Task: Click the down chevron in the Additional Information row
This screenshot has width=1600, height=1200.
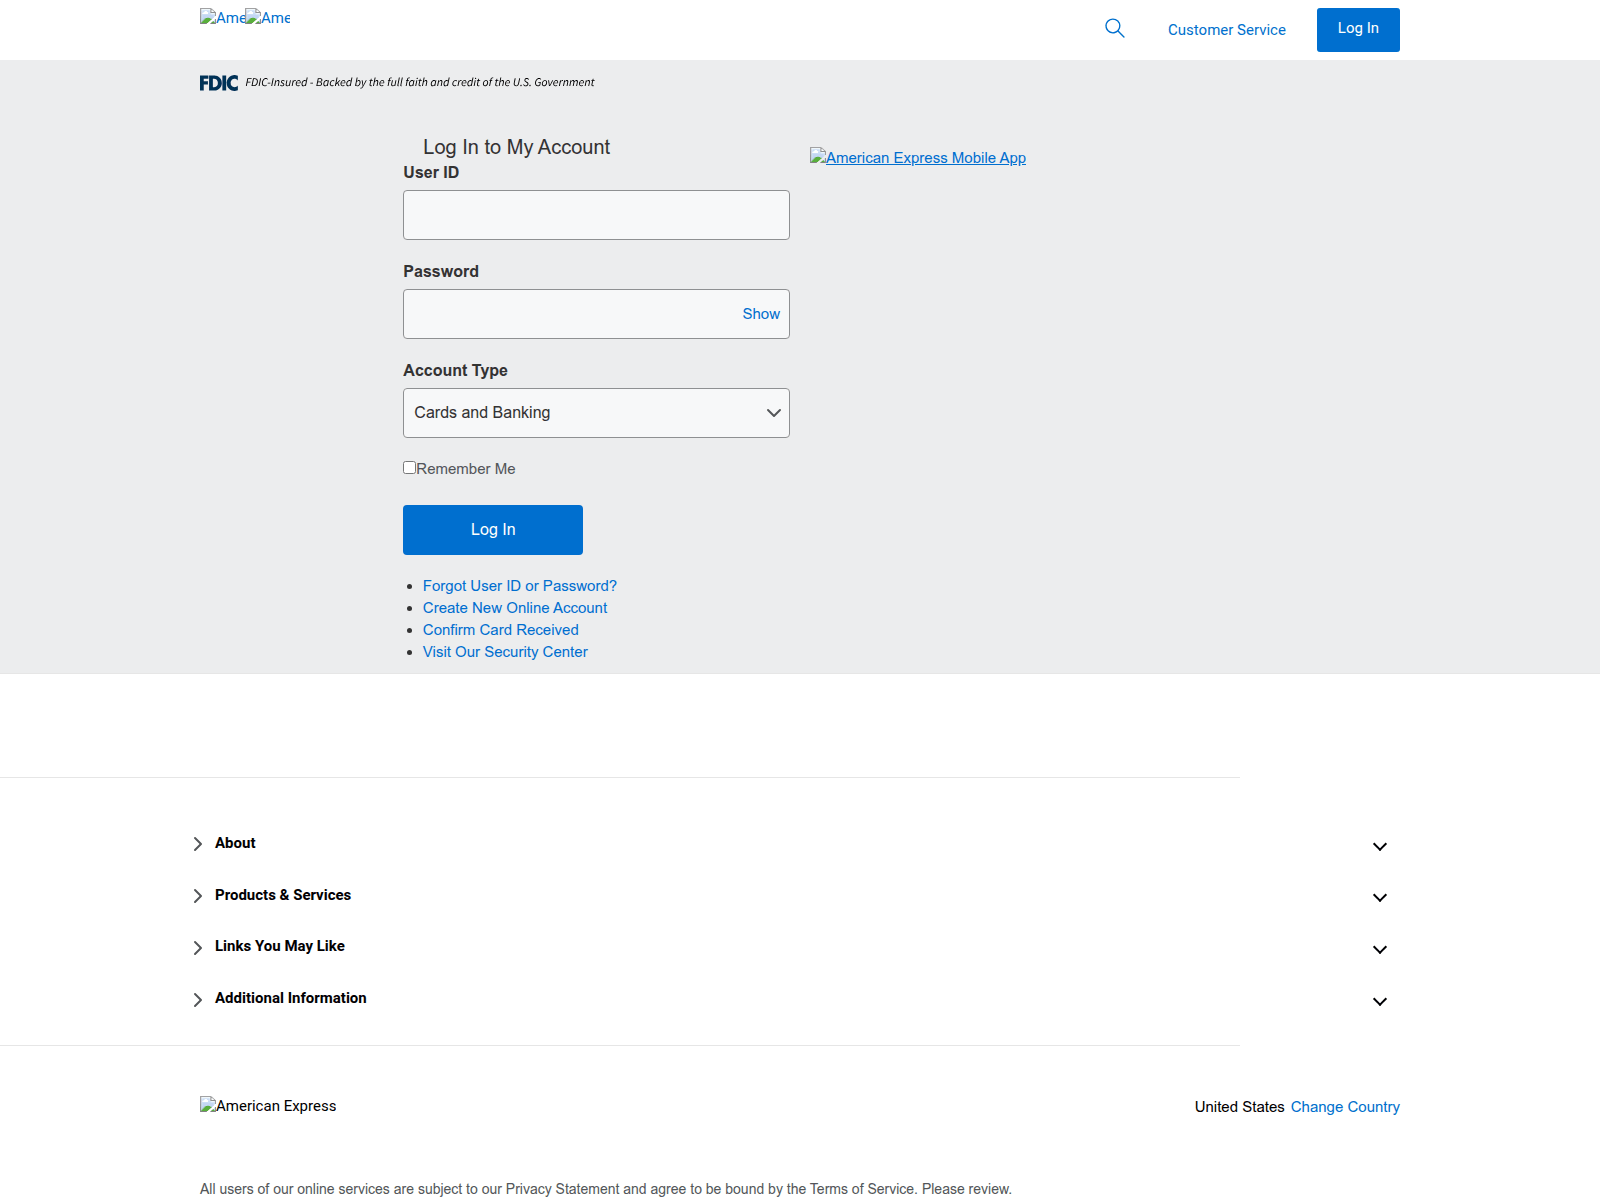Action: [1380, 1002]
